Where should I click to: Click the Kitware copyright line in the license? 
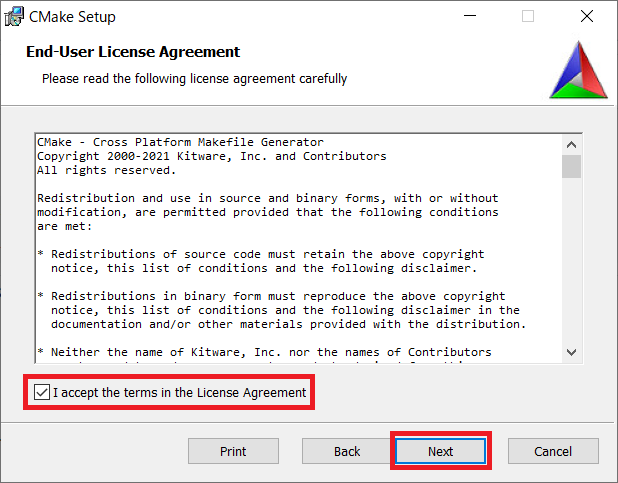(212, 156)
